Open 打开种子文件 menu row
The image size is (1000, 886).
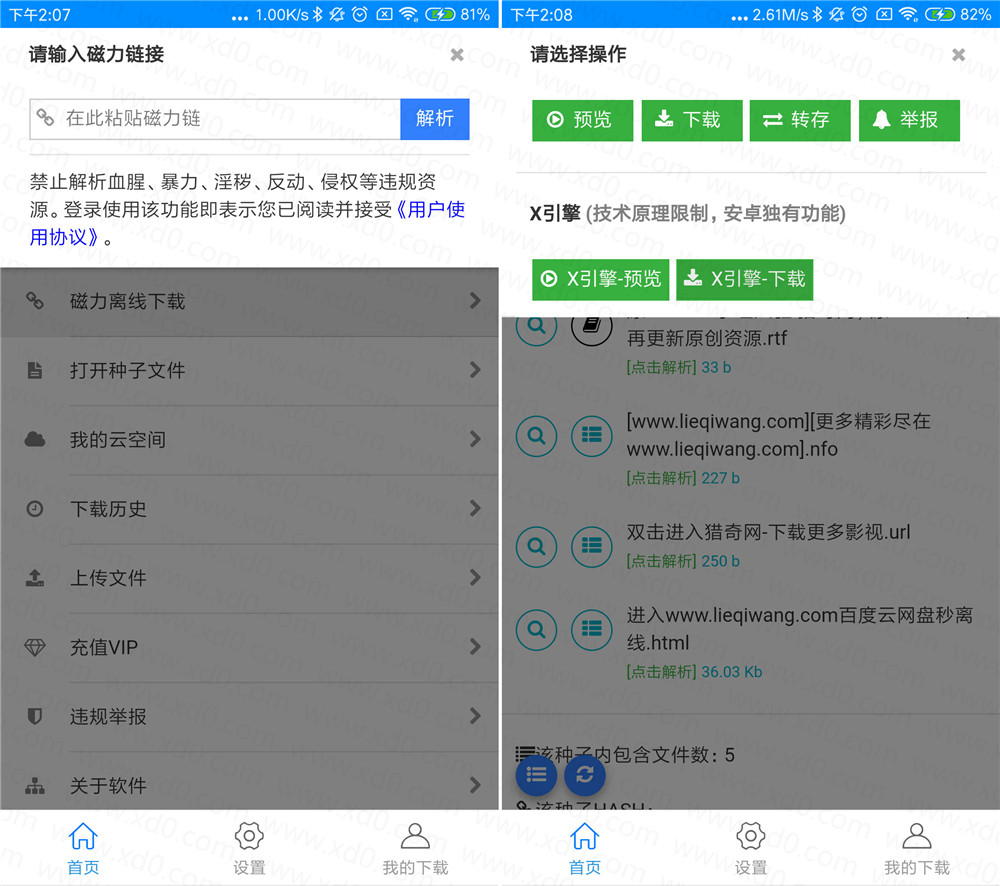click(249, 371)
